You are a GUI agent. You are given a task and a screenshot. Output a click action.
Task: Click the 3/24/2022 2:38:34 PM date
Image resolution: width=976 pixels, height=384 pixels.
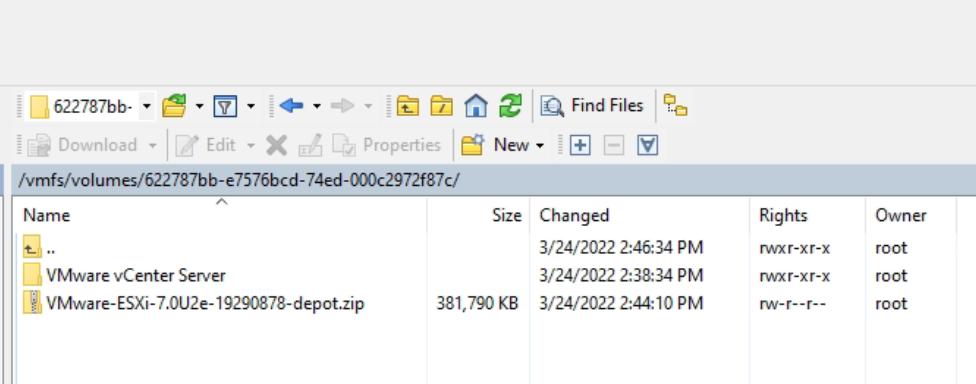(x=621, y=275)
